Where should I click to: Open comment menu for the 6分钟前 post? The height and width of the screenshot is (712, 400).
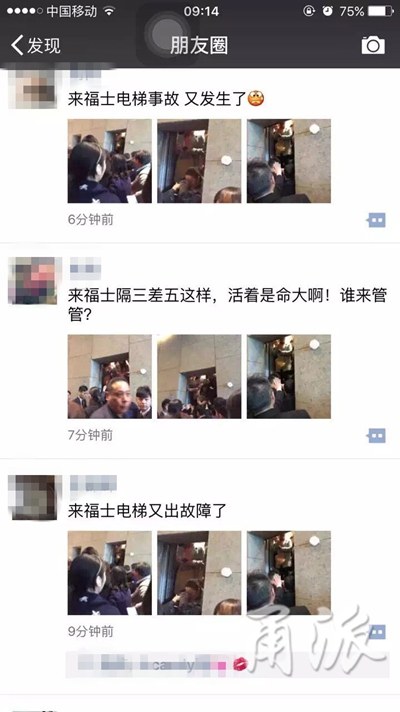pyautogui.click(x=376, y=220)
